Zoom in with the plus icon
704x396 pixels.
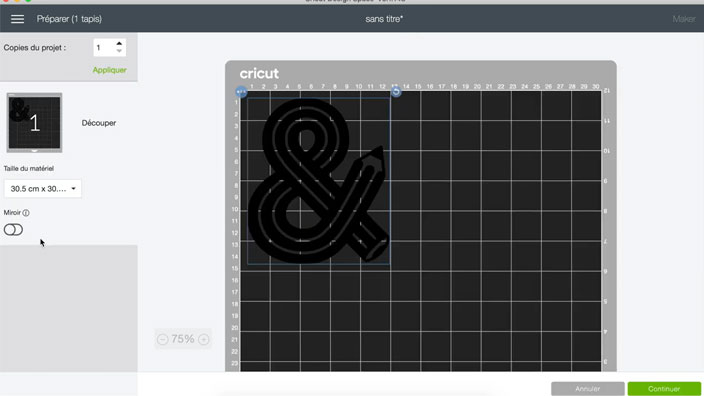204,339
